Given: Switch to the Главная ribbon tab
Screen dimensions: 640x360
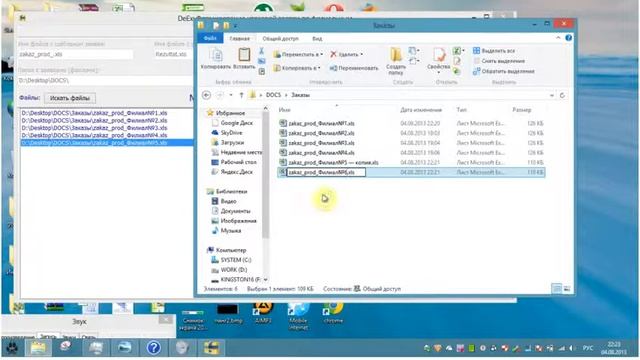Looking at the screenshot, I should click(239, 38).
